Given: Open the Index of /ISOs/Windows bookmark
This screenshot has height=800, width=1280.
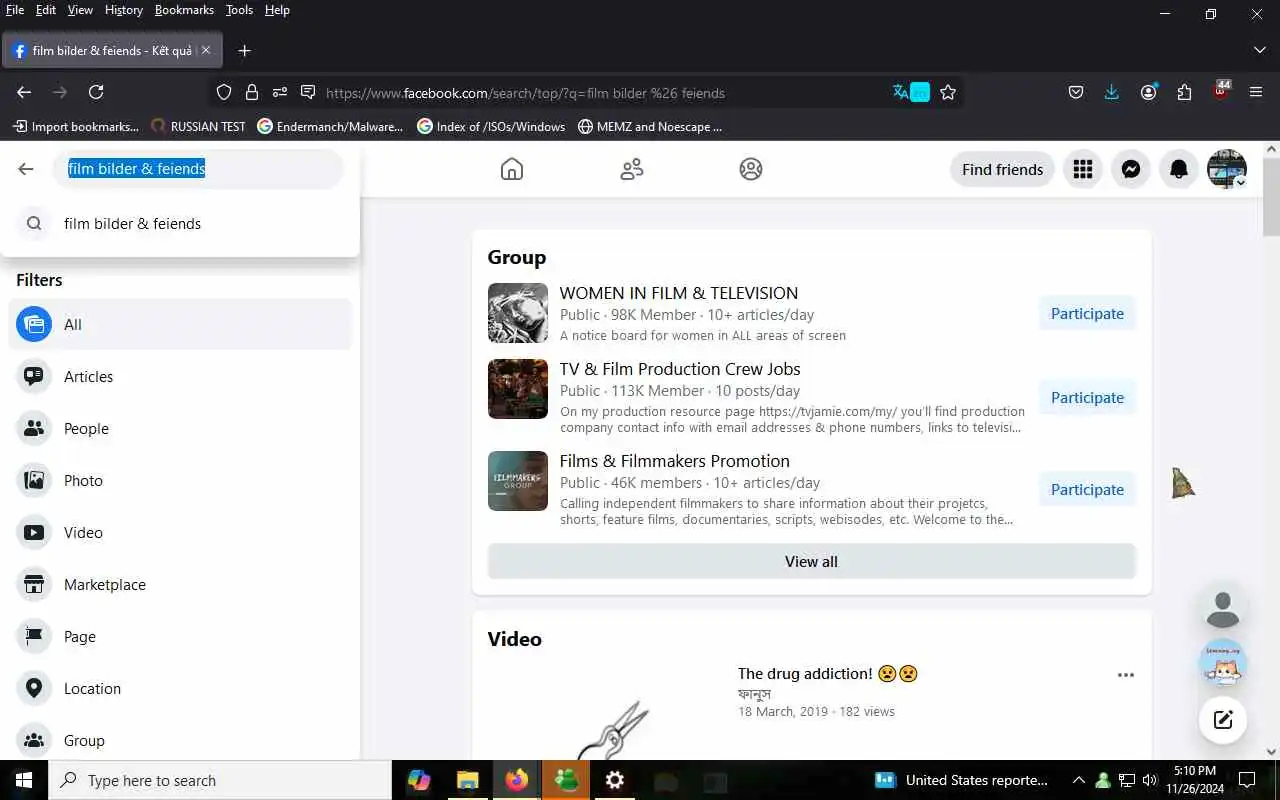Looking at the screenshot, I should coord(491,126).
